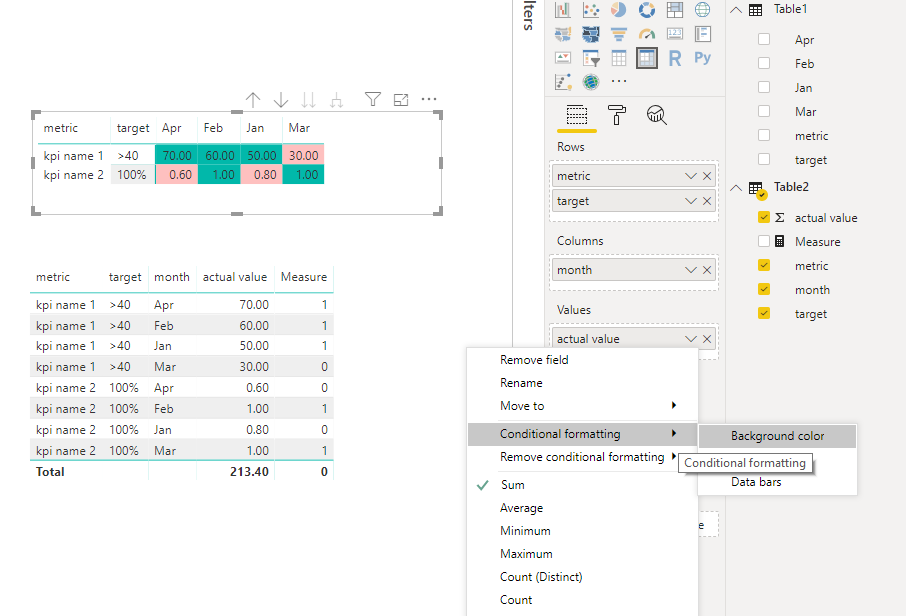
Task: Open Focus mode for the matrix visual
Action: (401, 100)
